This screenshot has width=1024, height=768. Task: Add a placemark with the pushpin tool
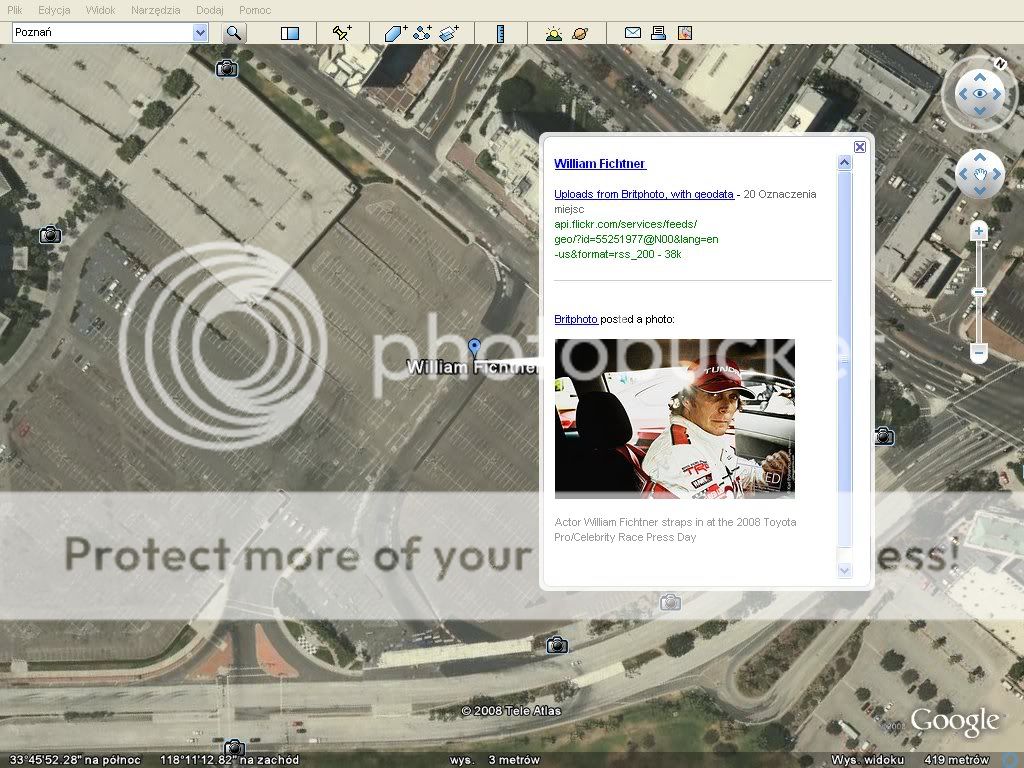pos(342,33)
